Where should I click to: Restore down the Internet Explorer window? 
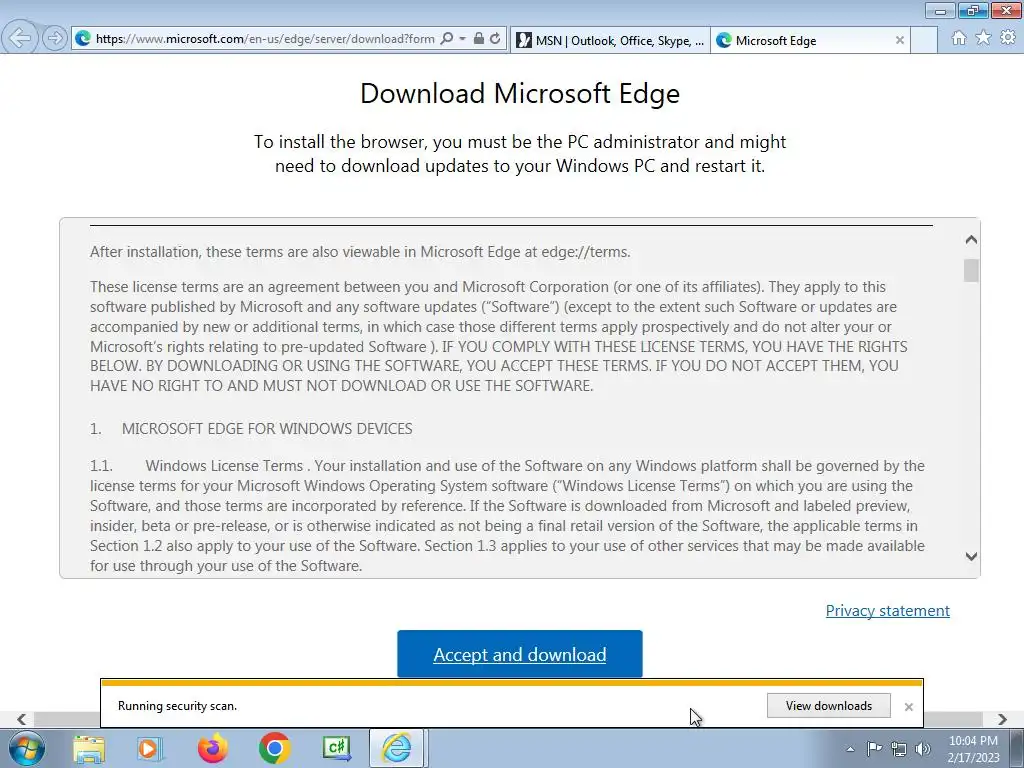pyautogui.click(x=973, y=11)
